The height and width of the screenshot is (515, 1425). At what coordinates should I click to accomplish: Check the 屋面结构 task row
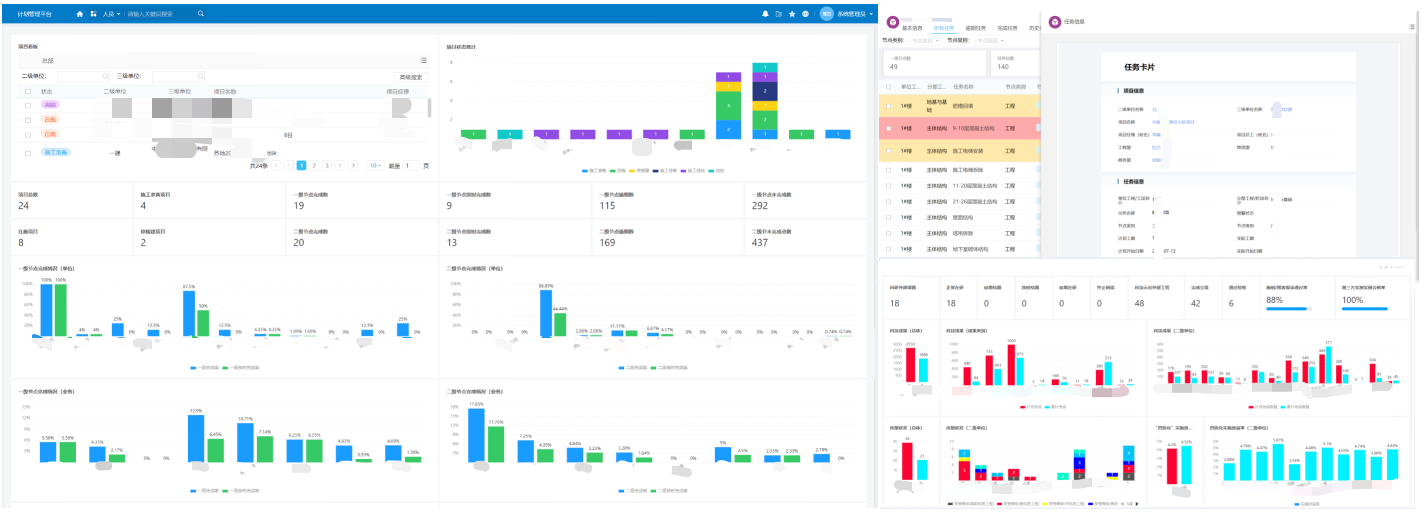tap(888, 217)
